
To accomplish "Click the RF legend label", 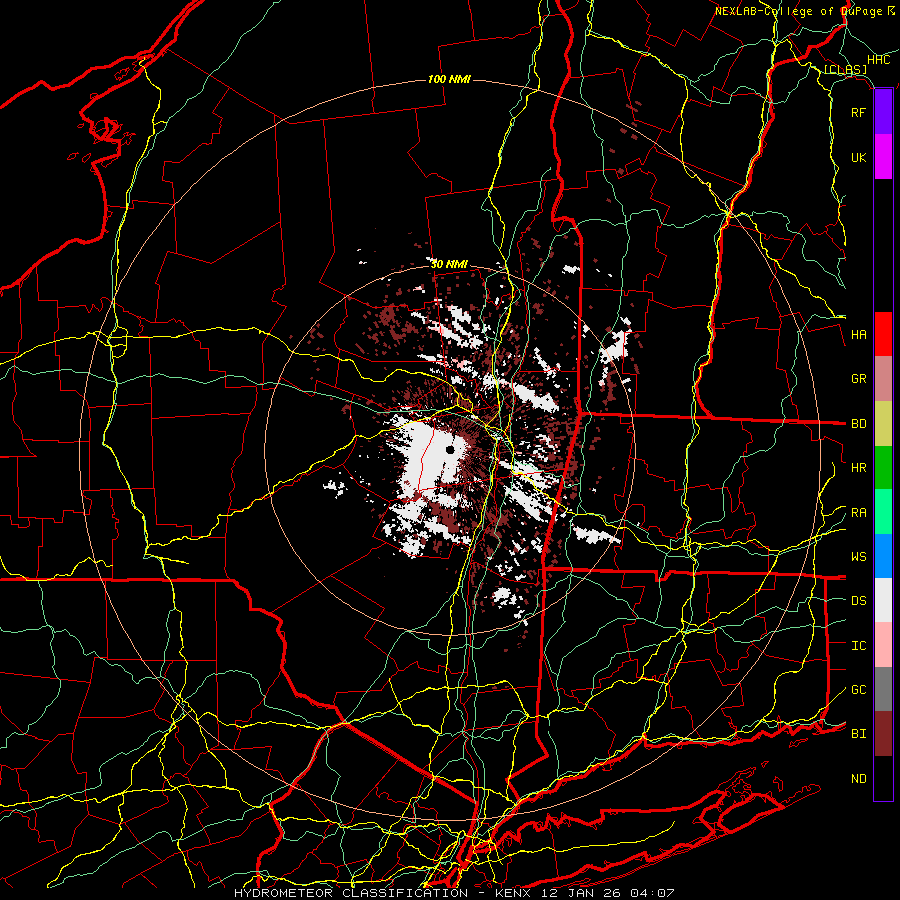I will click(859, 112).
